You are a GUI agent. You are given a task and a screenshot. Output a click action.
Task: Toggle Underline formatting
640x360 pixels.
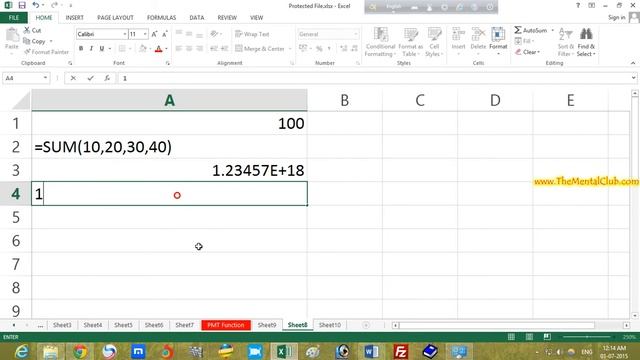(102, 49)
